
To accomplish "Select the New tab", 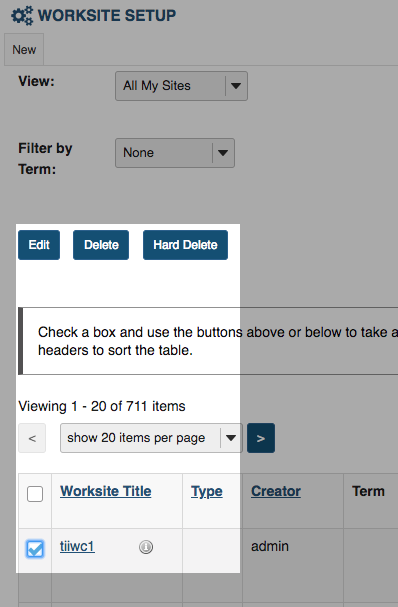I will click(x=24, y=50).
